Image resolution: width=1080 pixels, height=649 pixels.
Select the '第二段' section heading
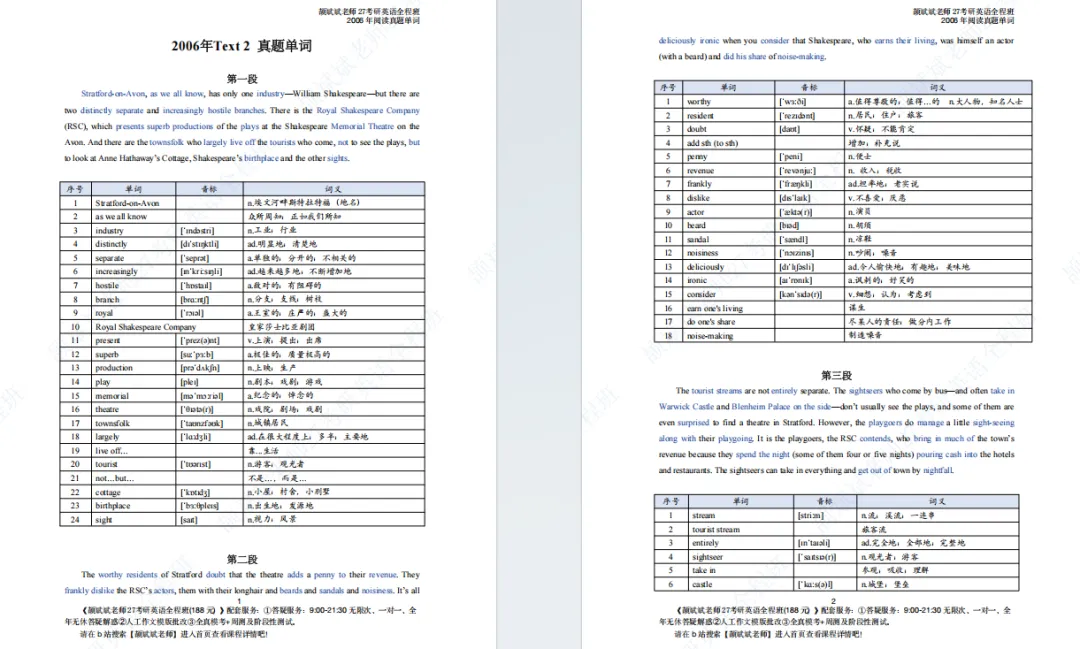(x=242, y=559)
